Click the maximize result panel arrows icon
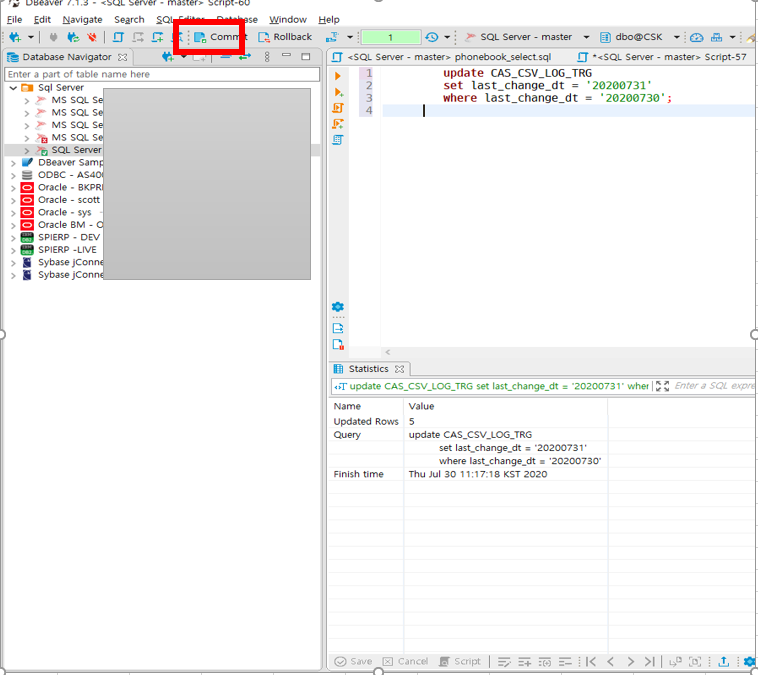758x675 pixels. (x=662, y=386)
